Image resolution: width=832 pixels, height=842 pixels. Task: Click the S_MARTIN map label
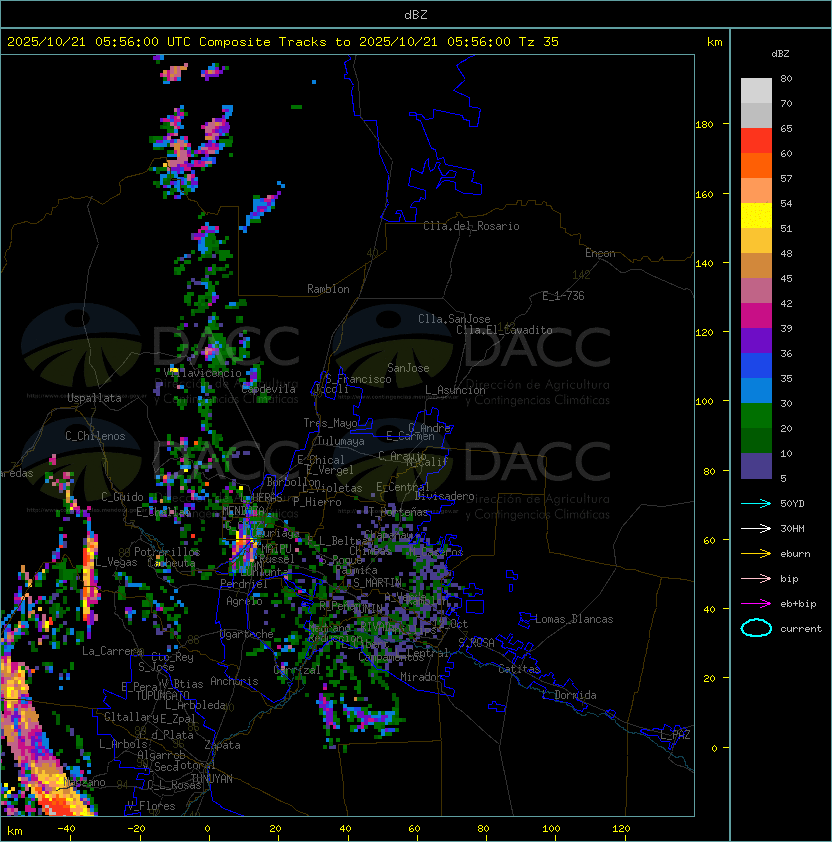(x=377, y=583)
